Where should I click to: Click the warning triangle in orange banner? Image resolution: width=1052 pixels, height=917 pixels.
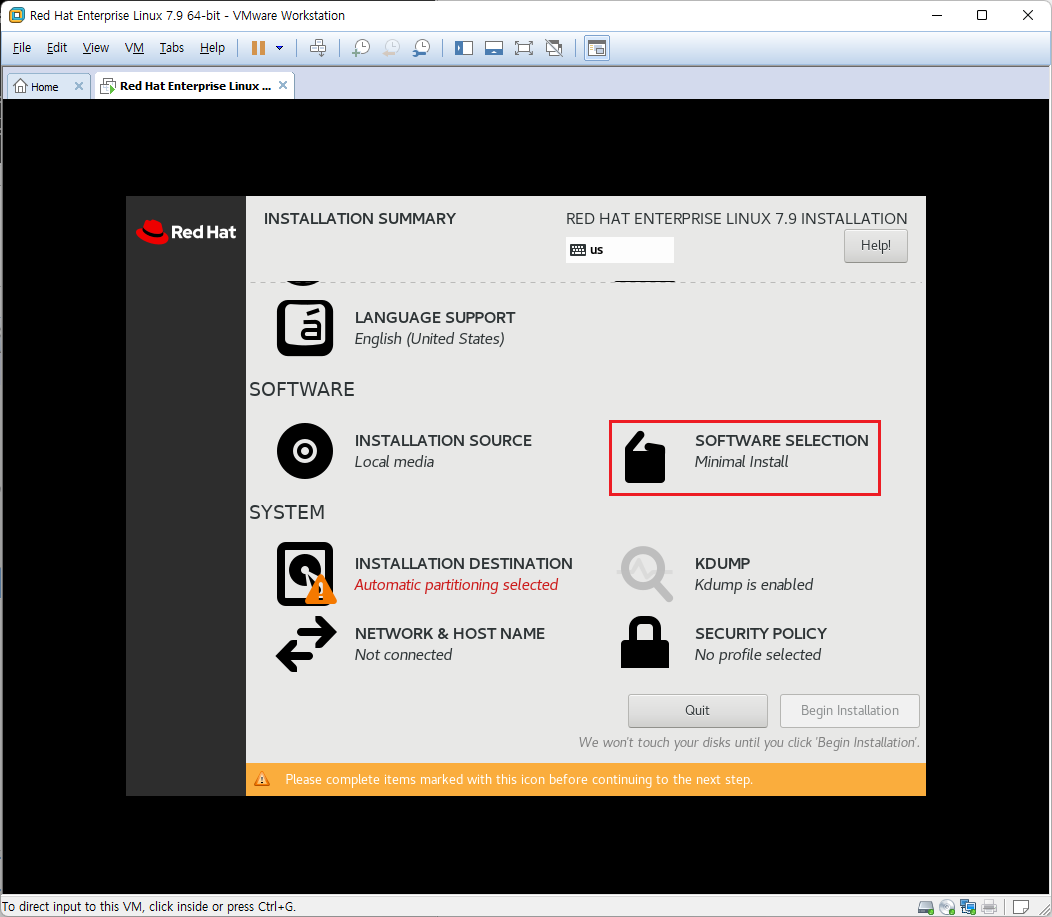(262, 779)
